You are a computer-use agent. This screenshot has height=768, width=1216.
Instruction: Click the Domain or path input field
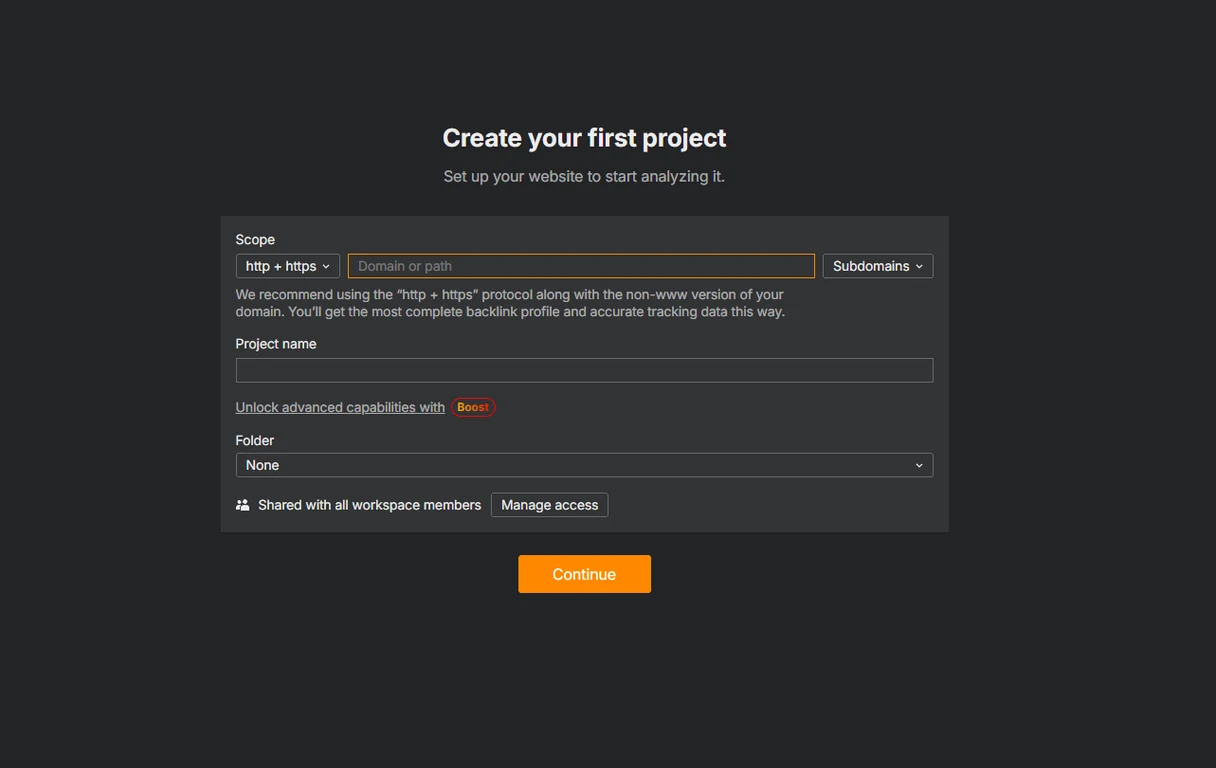(x=581, y=266)
